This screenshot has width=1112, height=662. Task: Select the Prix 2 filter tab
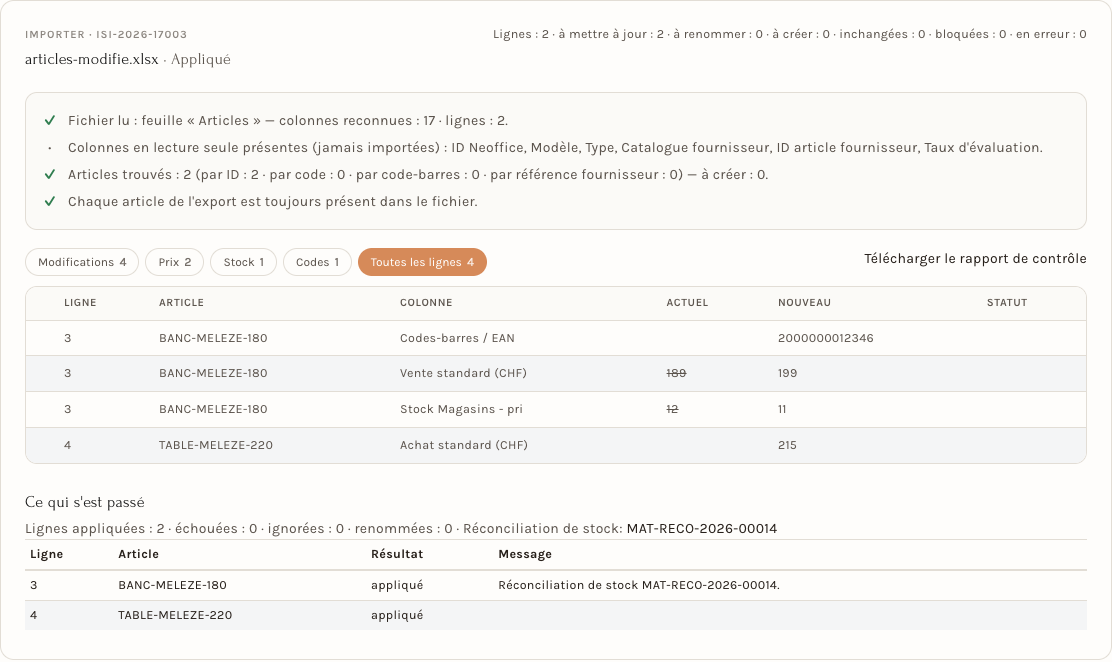[x=174, y=262]
